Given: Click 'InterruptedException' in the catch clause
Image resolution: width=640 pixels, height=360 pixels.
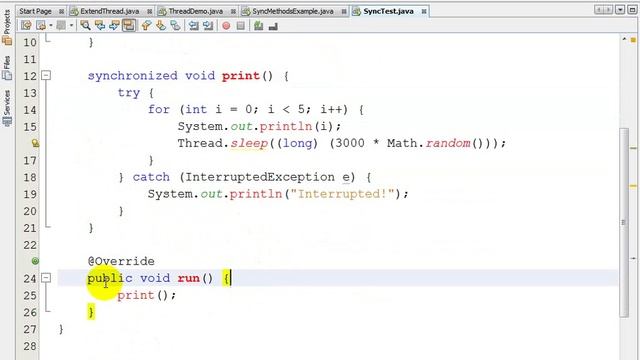Looking at the screenshot, I should 260,177.
